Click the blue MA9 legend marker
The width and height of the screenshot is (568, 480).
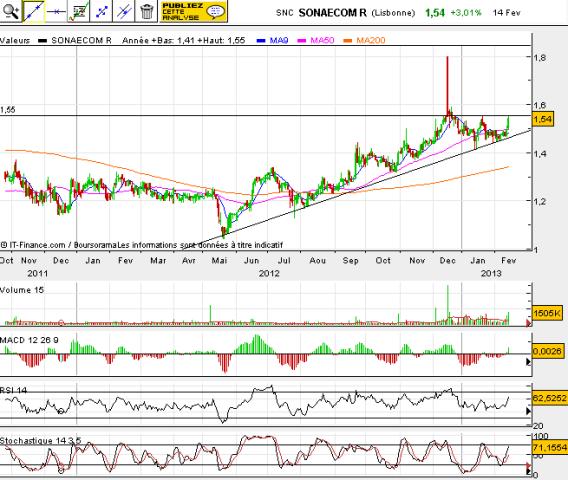pos(261,41)
